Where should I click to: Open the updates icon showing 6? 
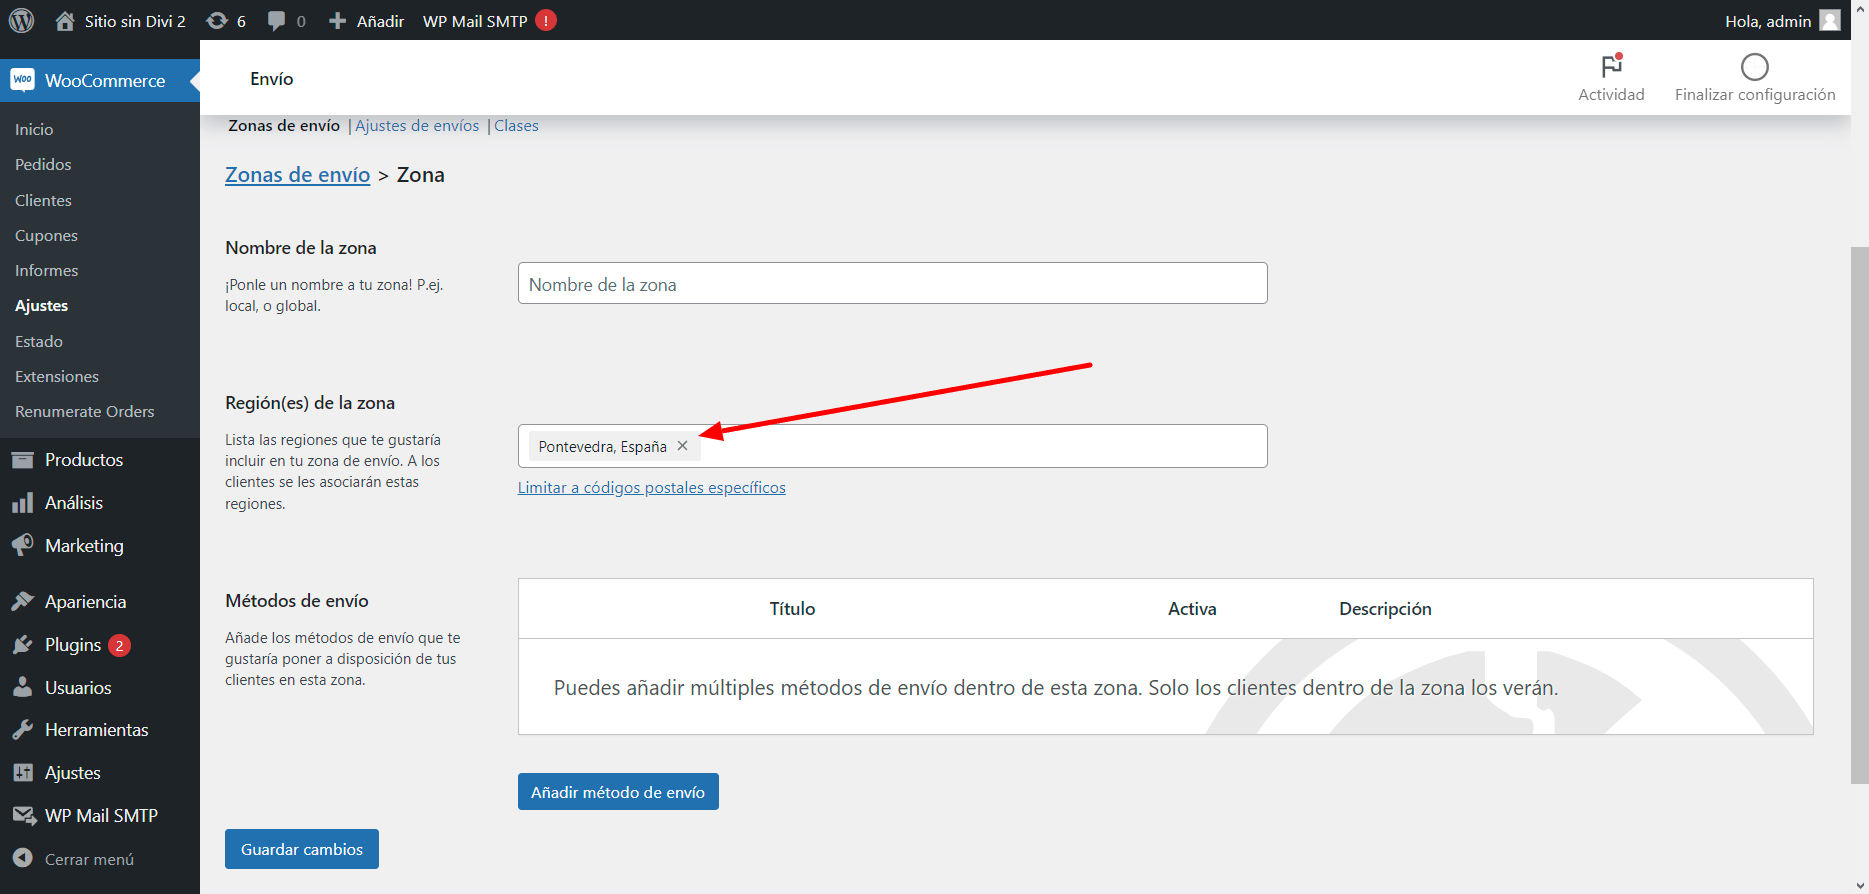click(x=216, y=20)
